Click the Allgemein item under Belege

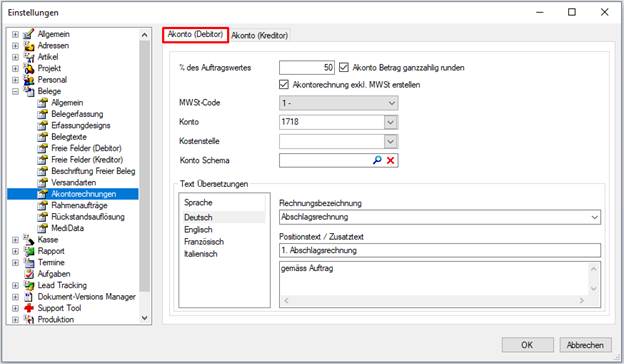point(67,103)
